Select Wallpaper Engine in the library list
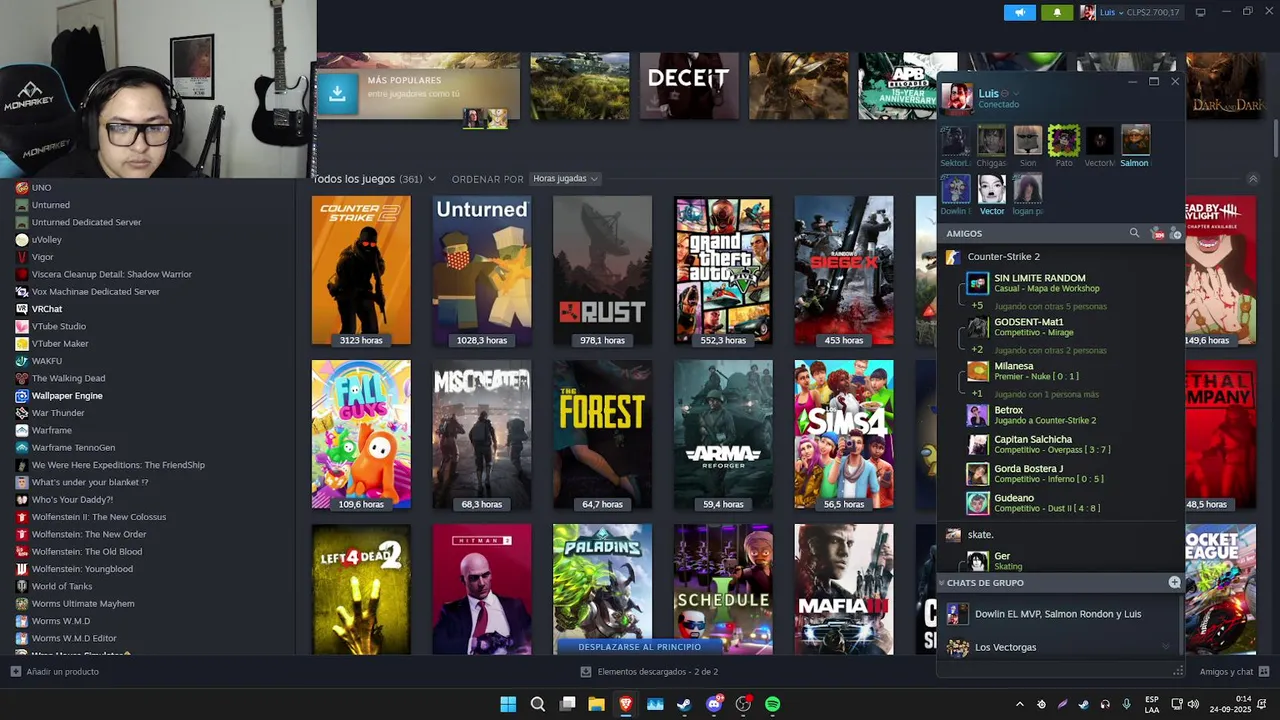1280x720 pixels. 67,396
